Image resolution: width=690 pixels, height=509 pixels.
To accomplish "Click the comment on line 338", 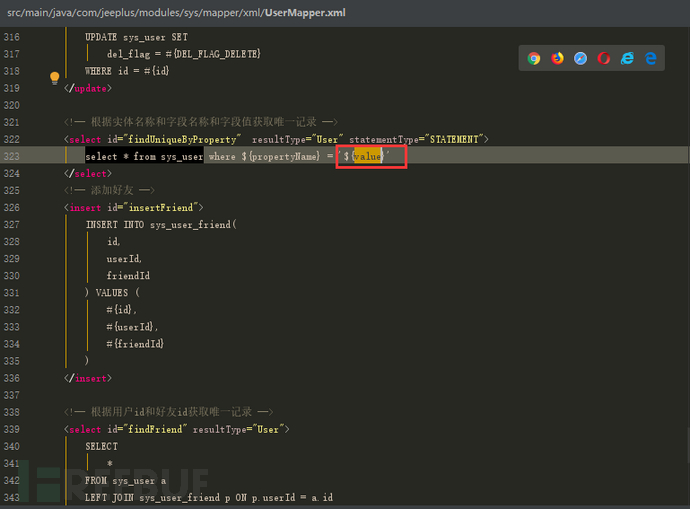I will click(169, 412).
